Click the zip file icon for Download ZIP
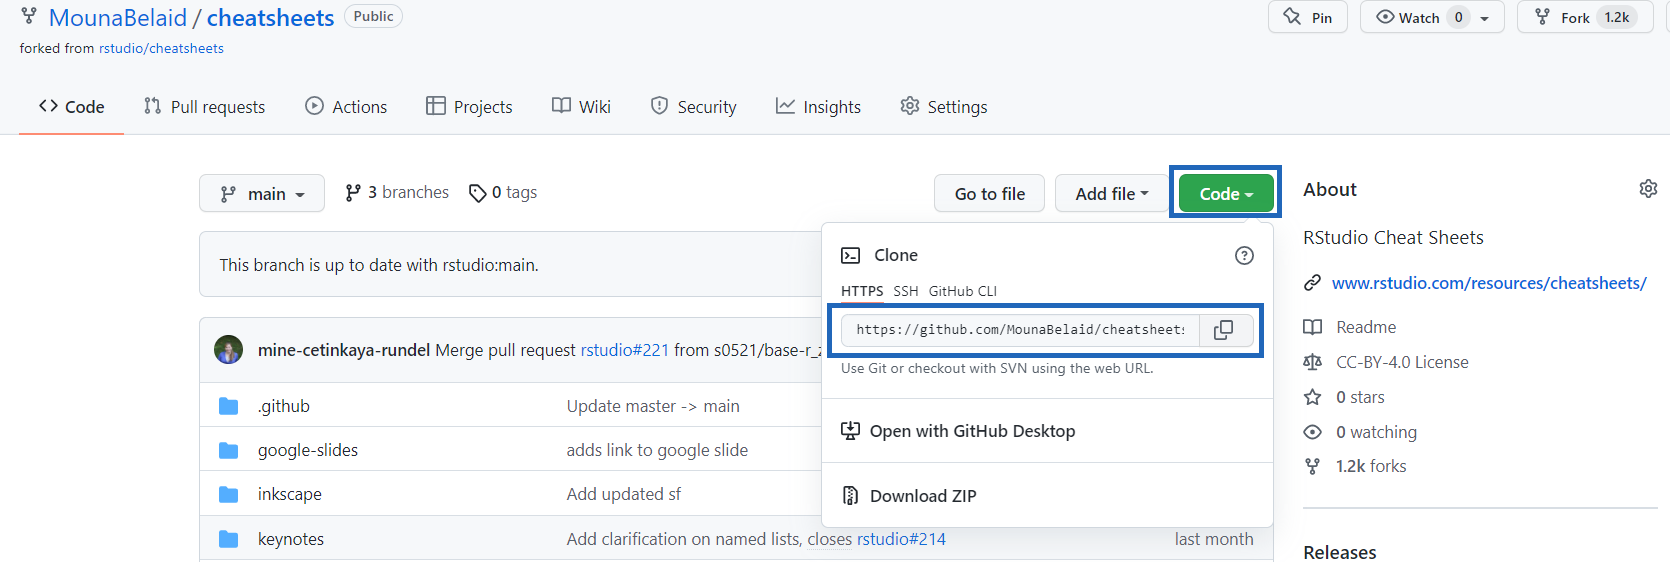 tap(850, 496)
